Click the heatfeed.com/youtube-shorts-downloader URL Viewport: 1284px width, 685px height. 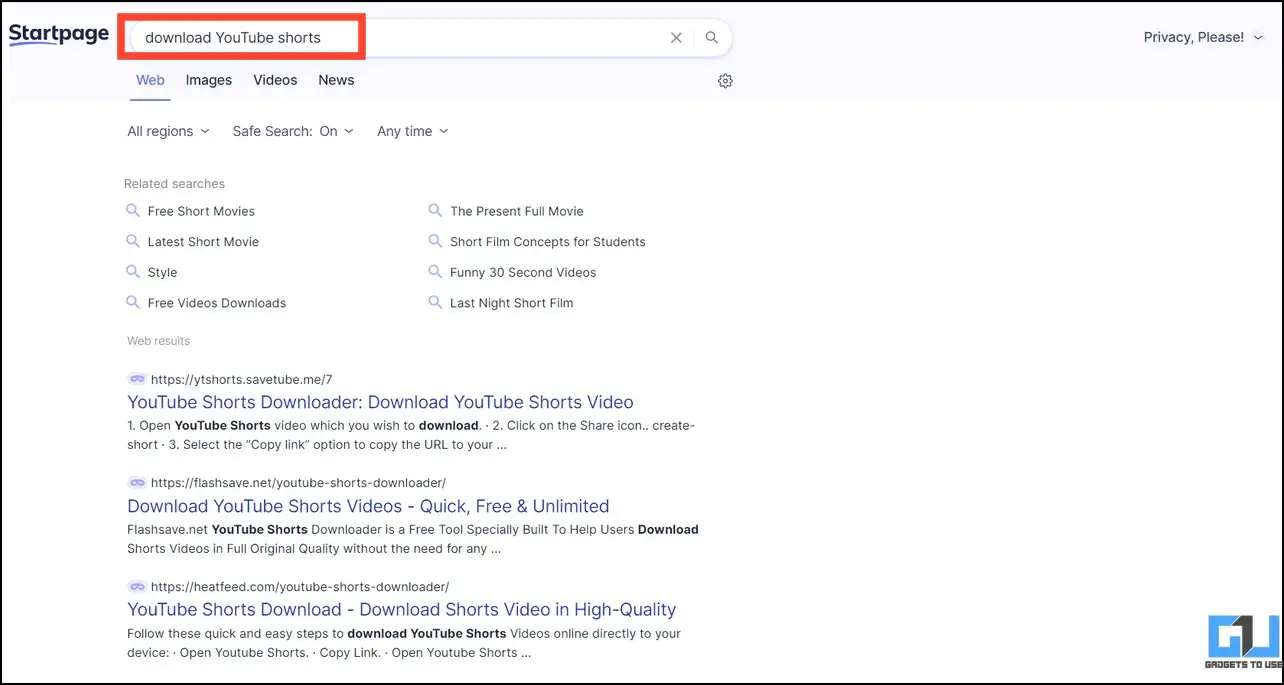(300, 587)
